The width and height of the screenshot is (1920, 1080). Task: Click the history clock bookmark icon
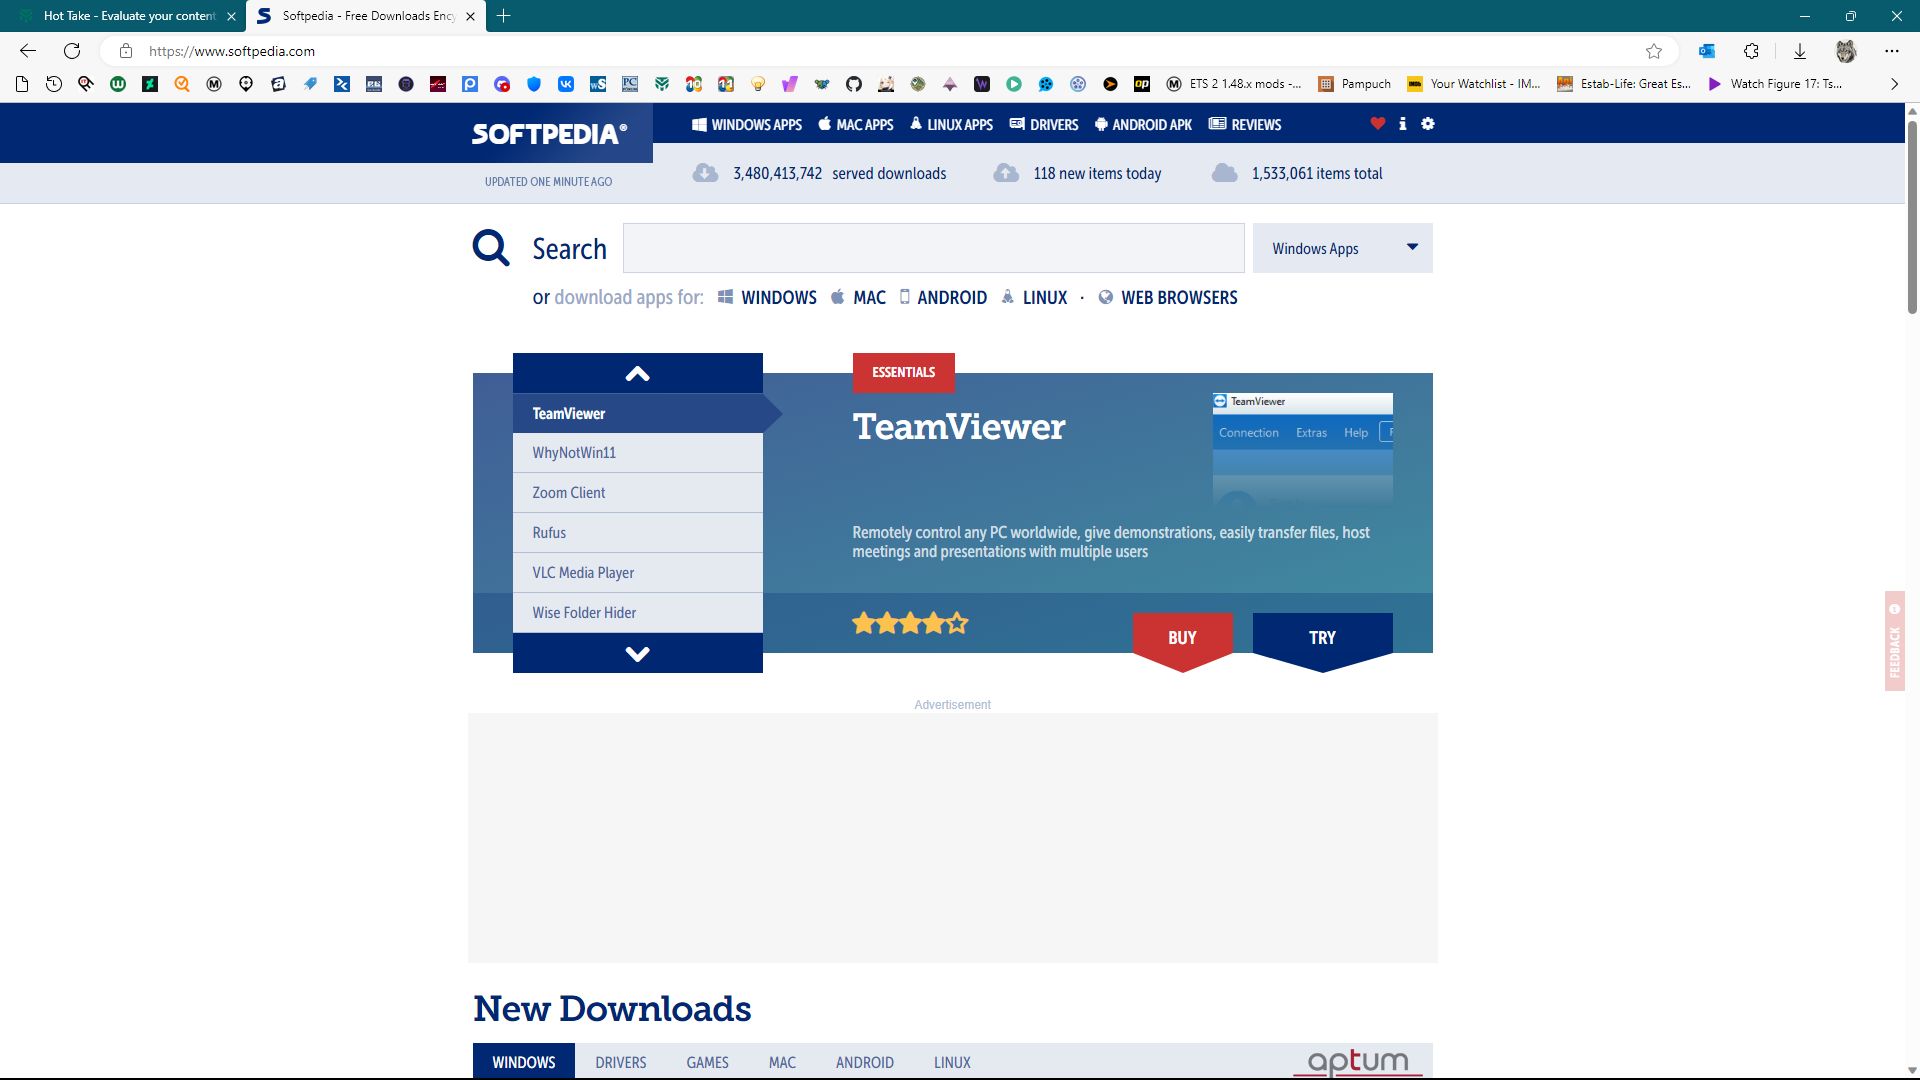pyautogui.click(x=54, y=84)
